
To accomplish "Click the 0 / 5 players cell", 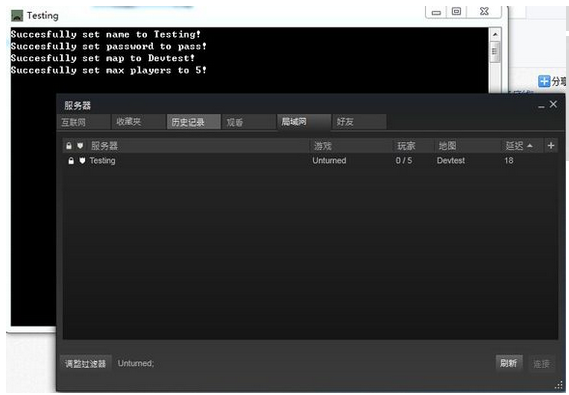I will click(x=404, y=160).
